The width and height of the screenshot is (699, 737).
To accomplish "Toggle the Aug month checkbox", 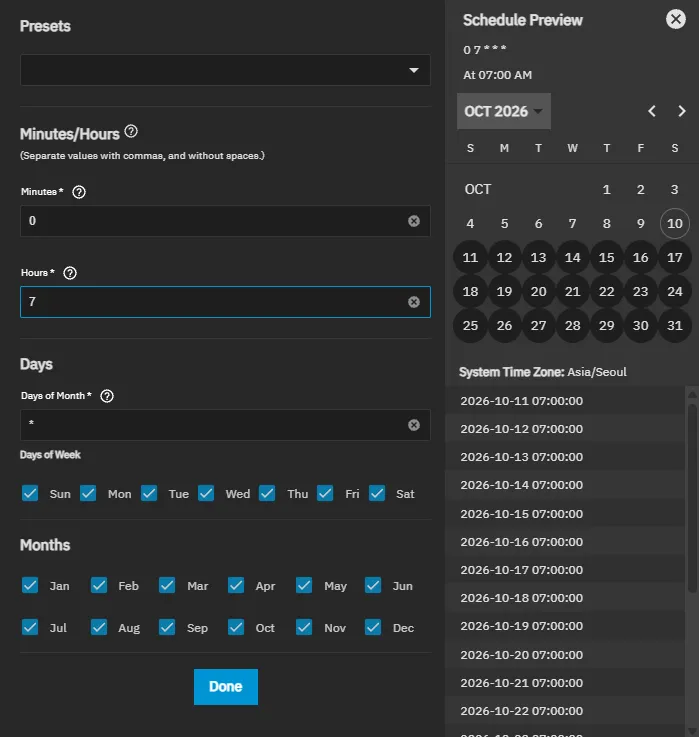I will [99, 627].
